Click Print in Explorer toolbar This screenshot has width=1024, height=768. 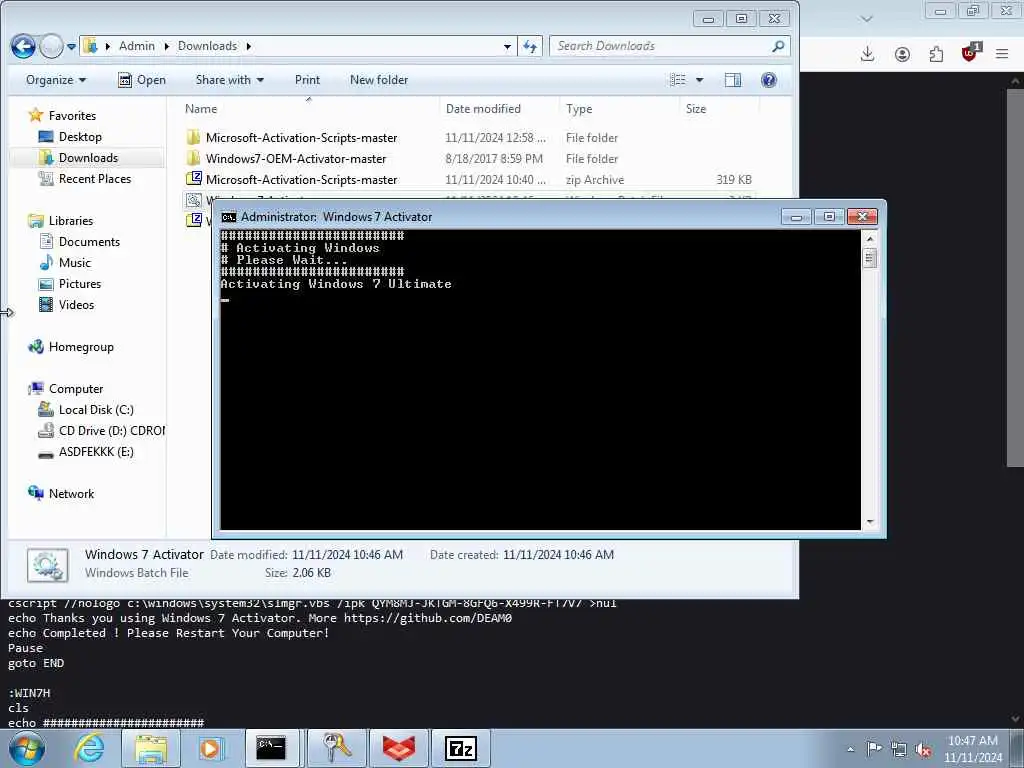pyautogui.click(x=307, y=80)
